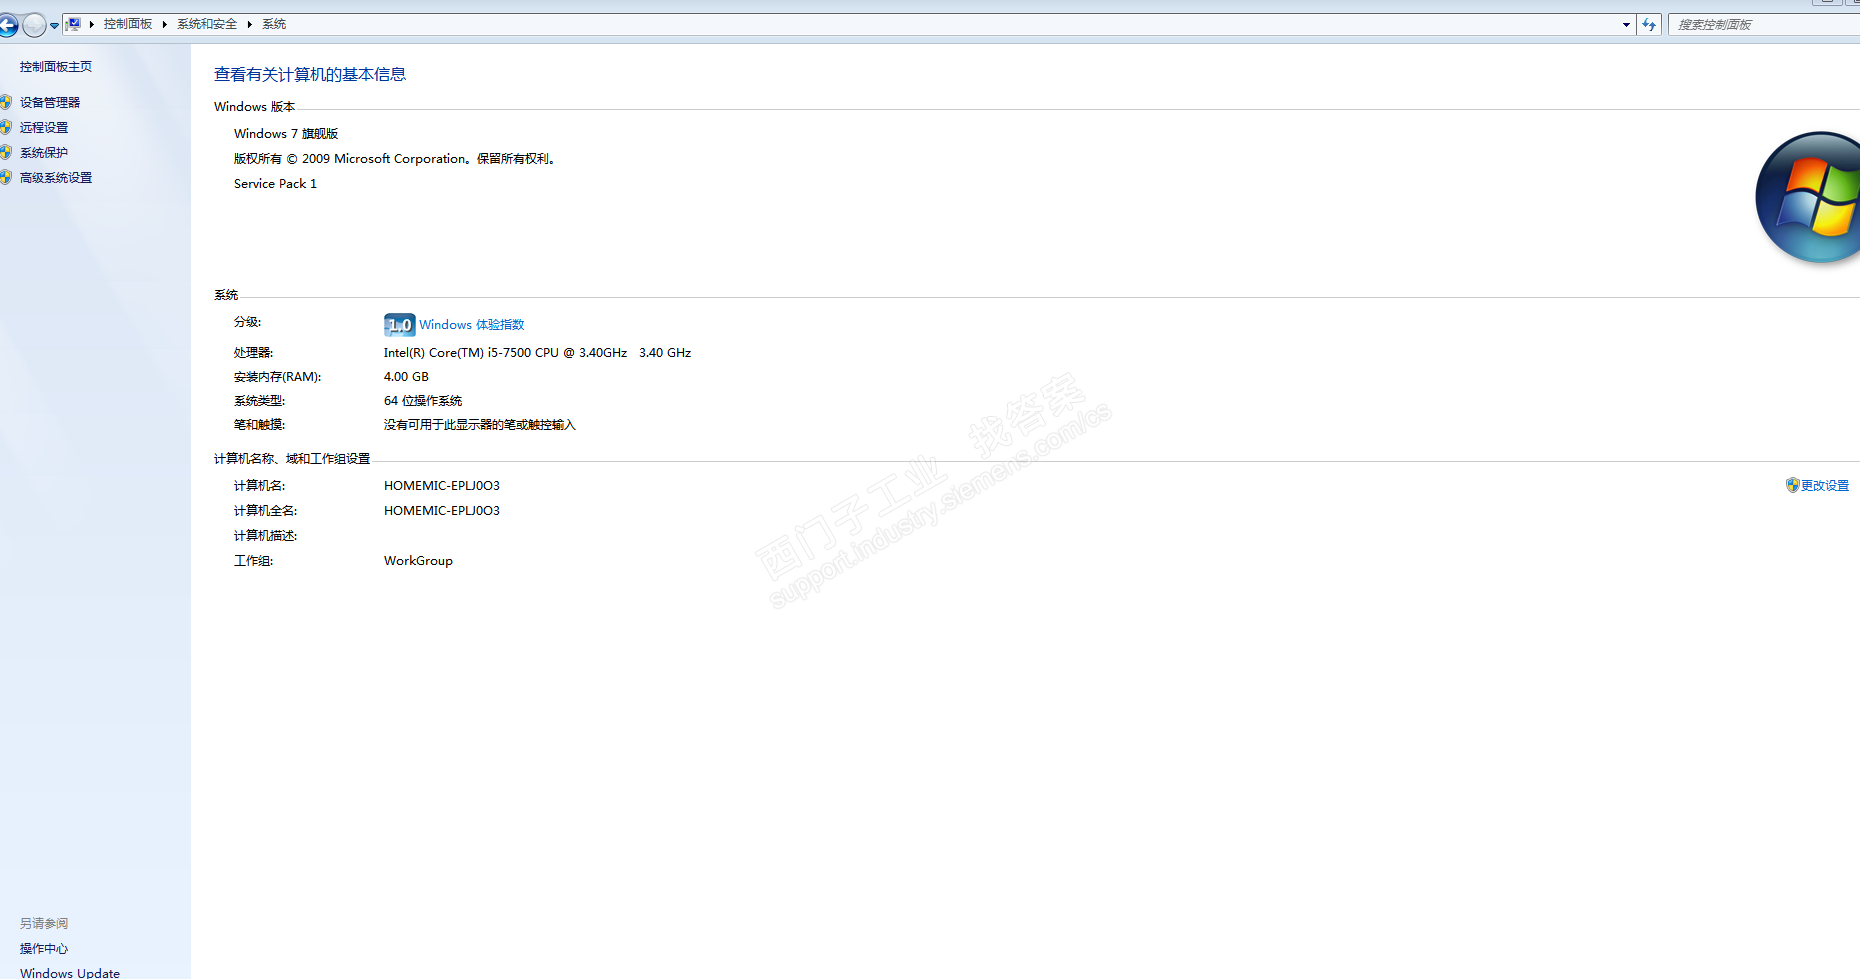This screenshot has width=1860, height=979.
Task: Click the "计算机描述:" label
Action: coord(265,536)
